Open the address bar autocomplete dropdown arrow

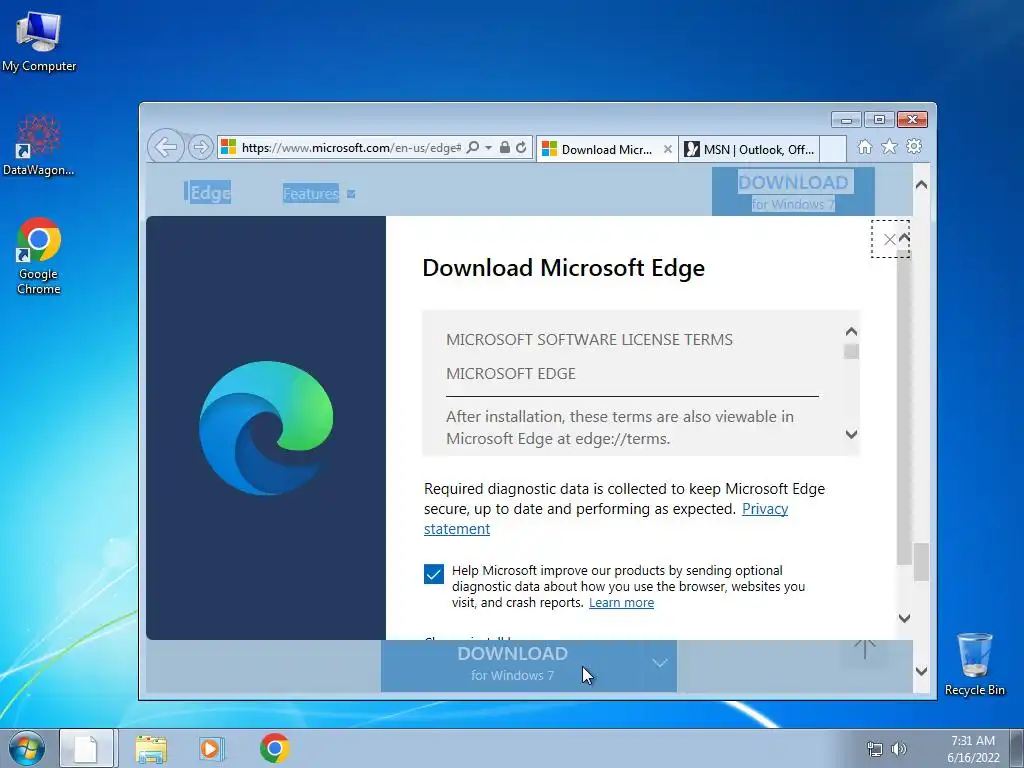click(x=488, y=148)
